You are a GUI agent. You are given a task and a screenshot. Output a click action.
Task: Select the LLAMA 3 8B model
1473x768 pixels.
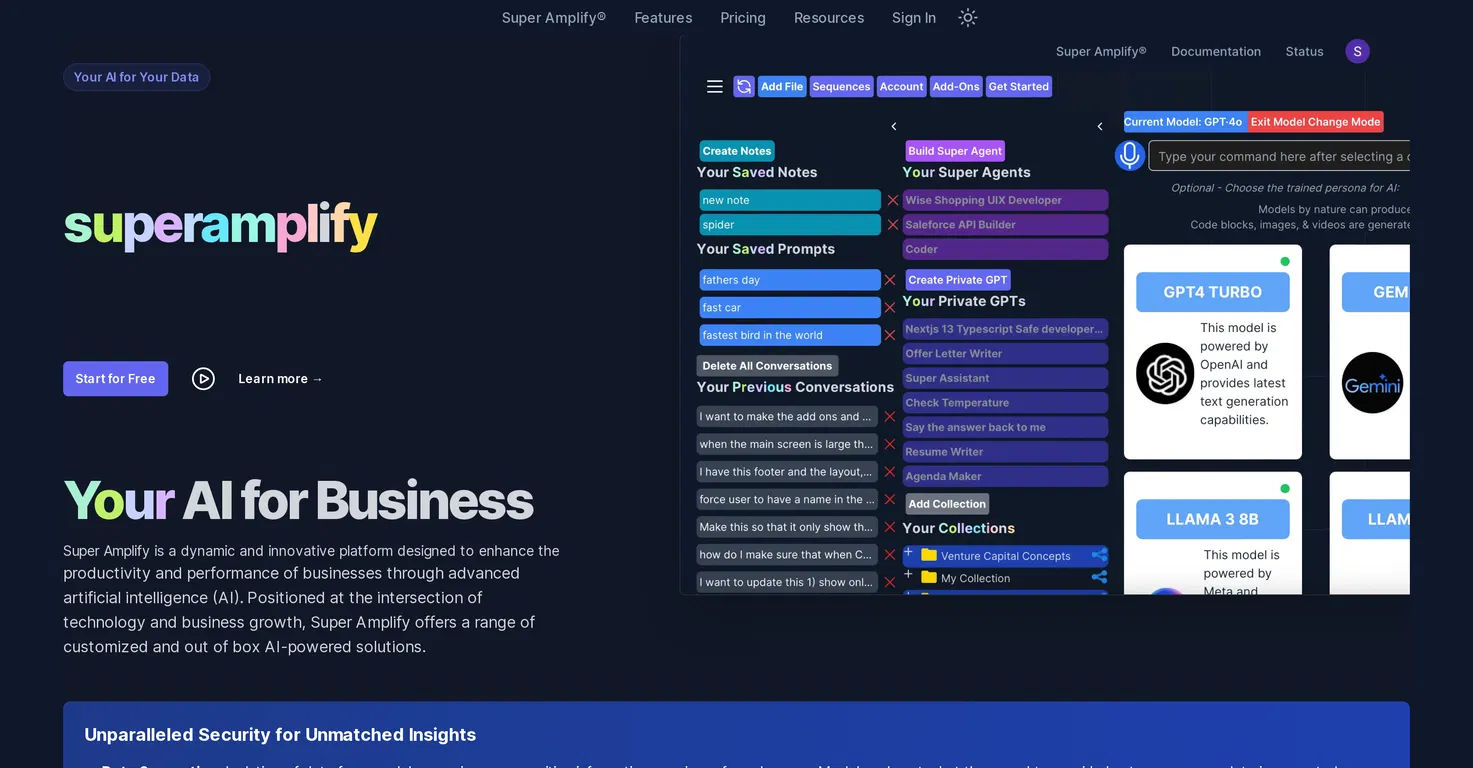click(x=1213, y=519)
